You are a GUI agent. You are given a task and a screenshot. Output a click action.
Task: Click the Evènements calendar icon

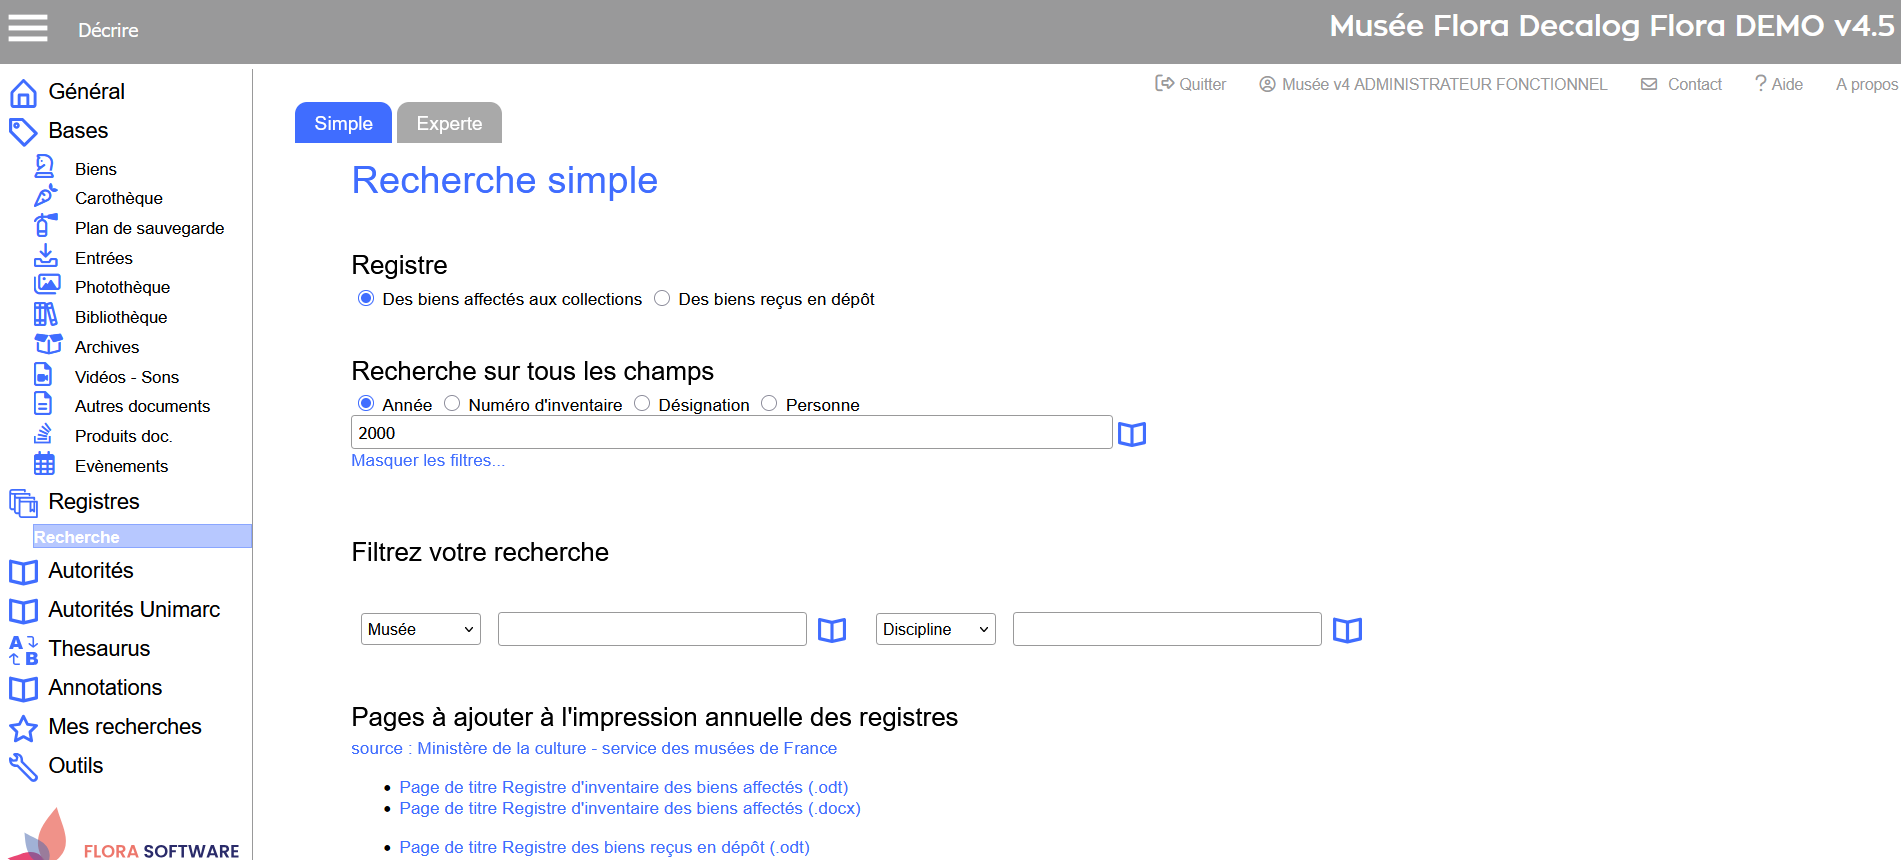point(45,464)
